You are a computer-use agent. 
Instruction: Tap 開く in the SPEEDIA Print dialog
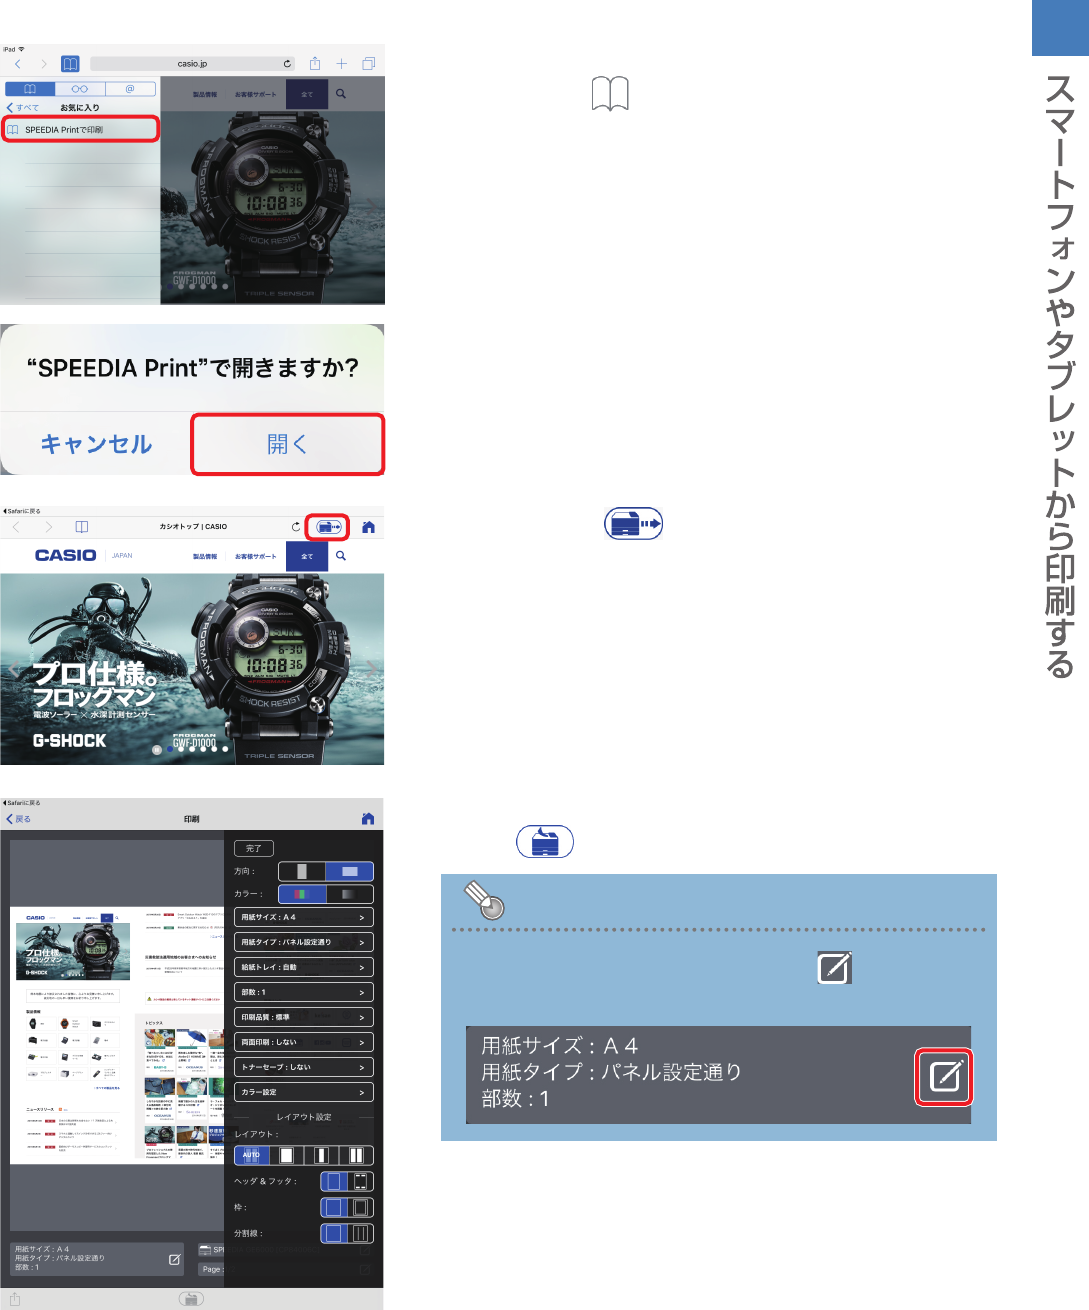(287, 444)
